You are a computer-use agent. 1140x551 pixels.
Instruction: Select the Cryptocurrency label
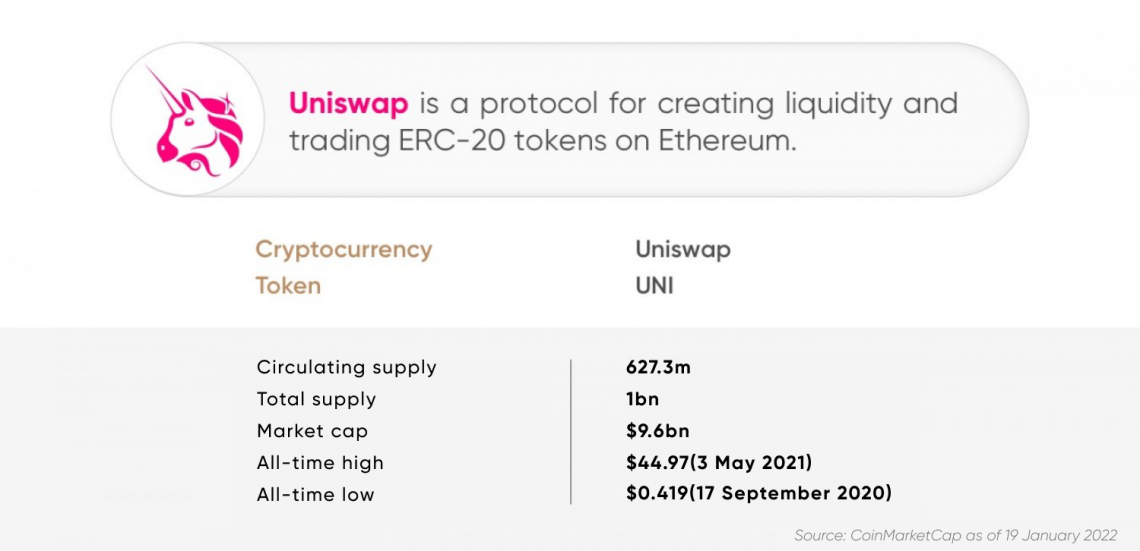pyautogui.click(x=344, y=250)
